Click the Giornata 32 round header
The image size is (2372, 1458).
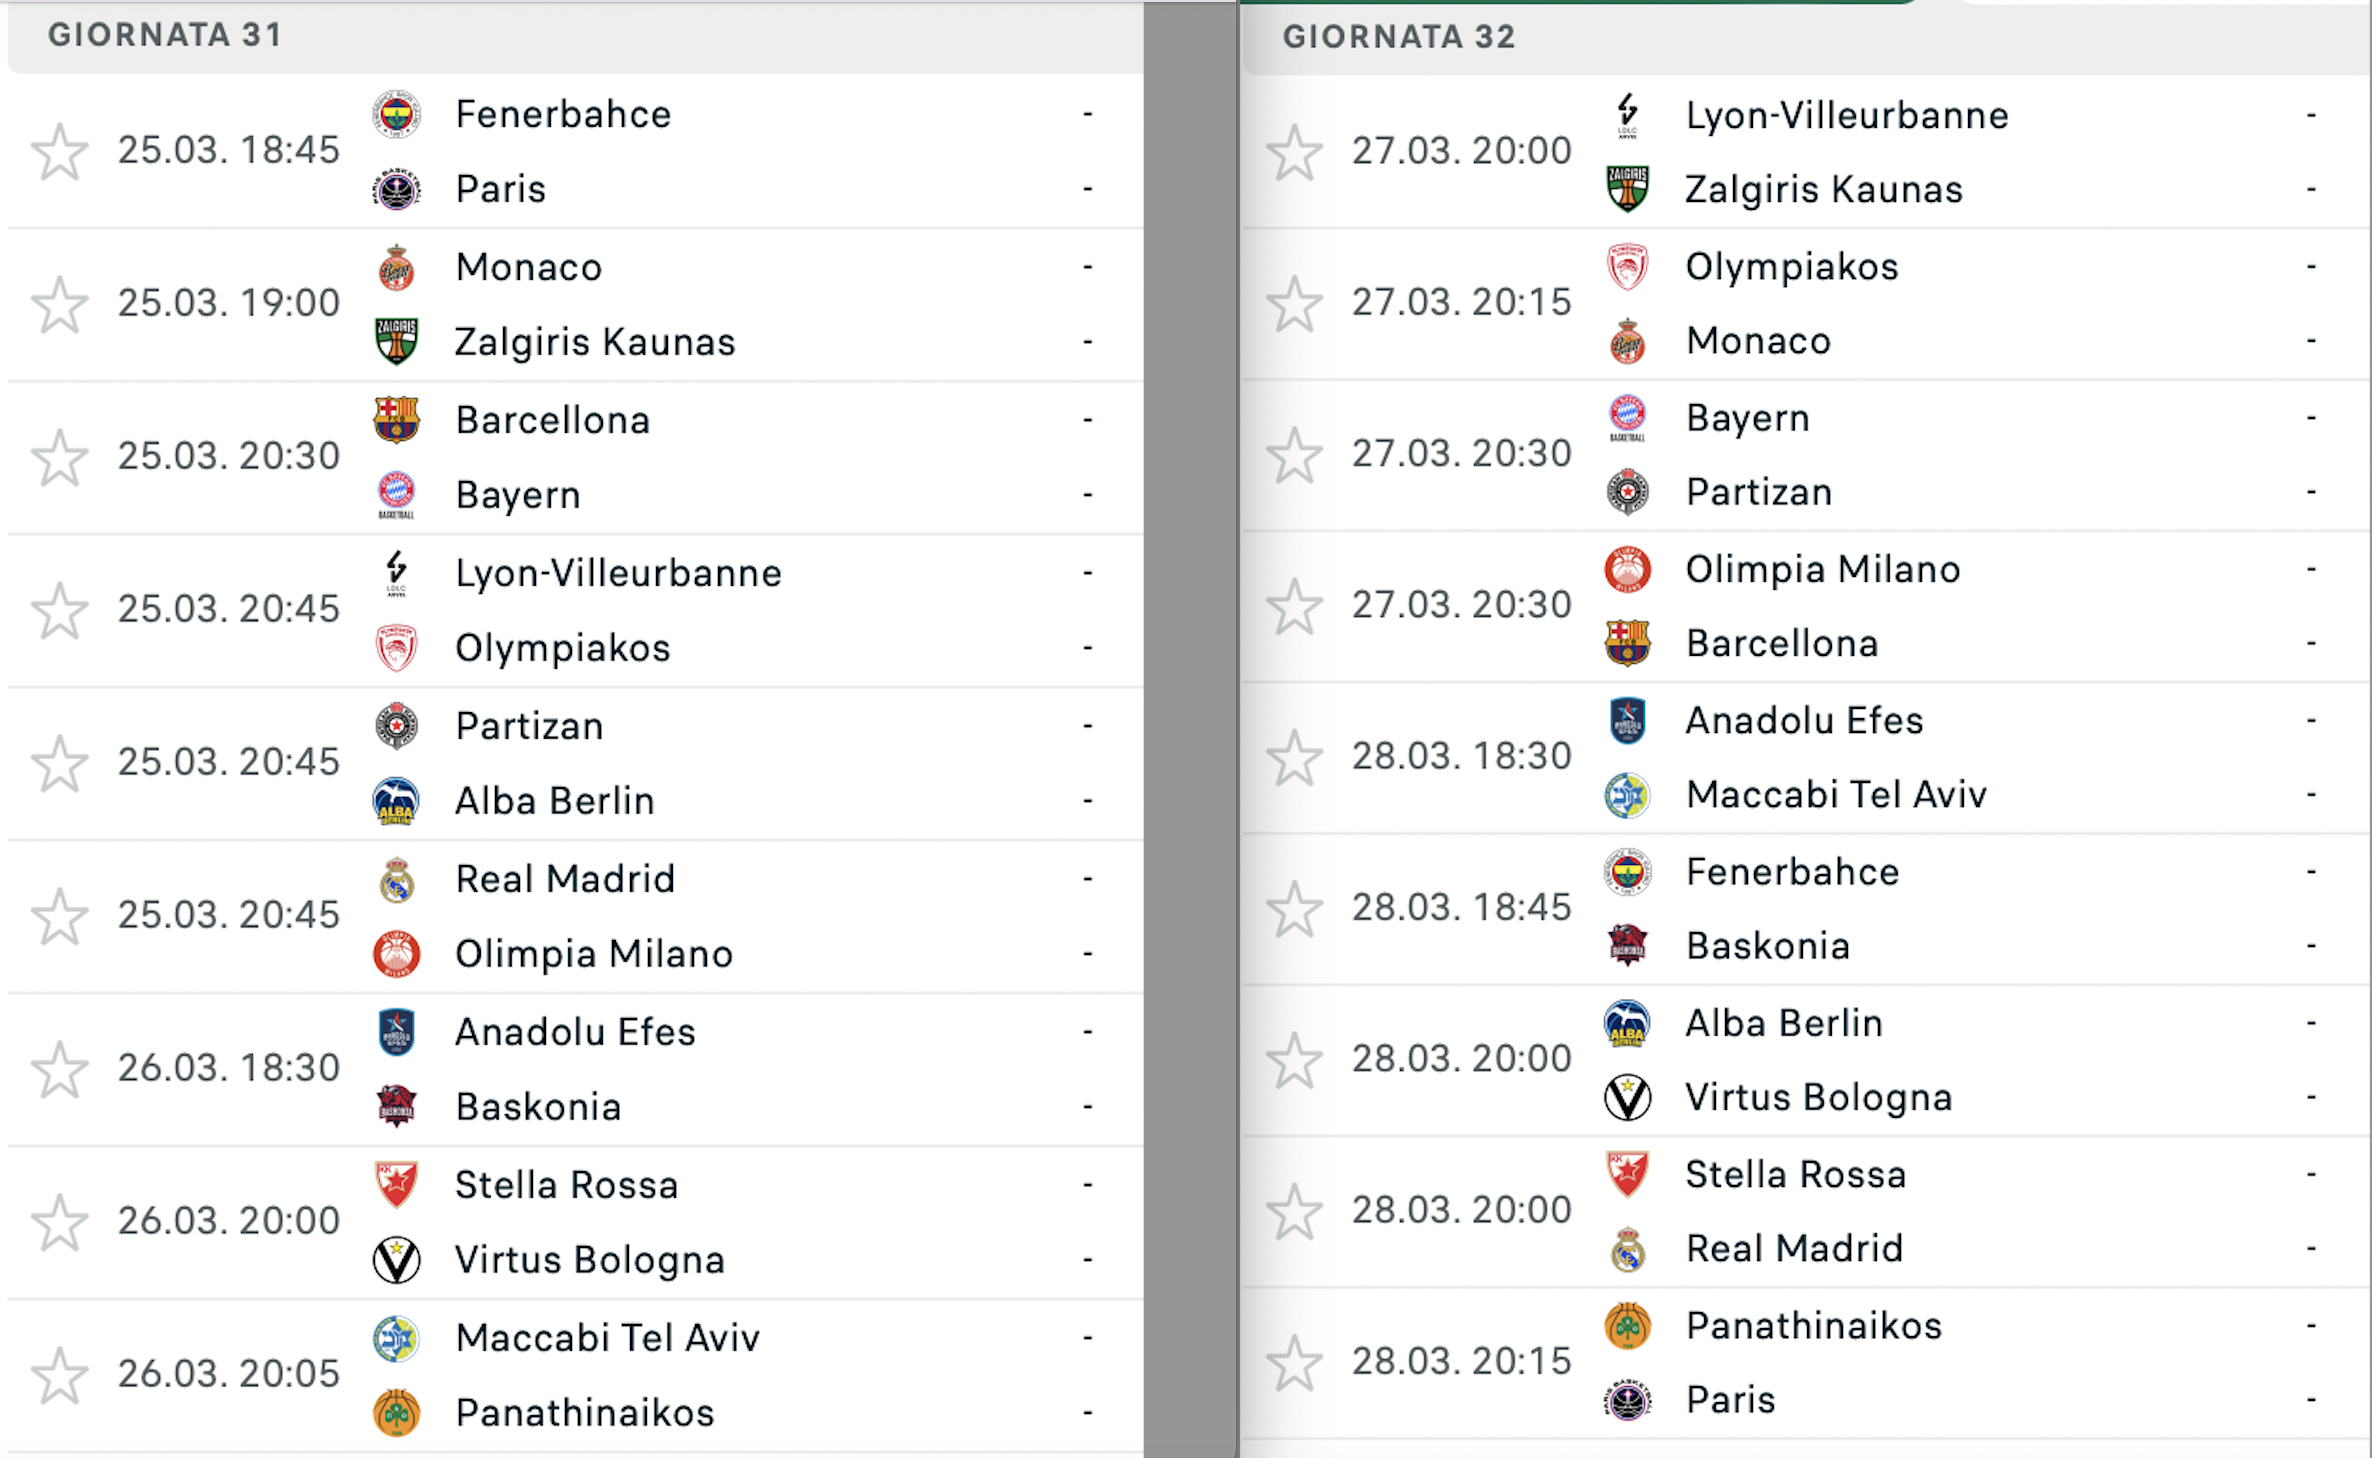point(1398,37)
